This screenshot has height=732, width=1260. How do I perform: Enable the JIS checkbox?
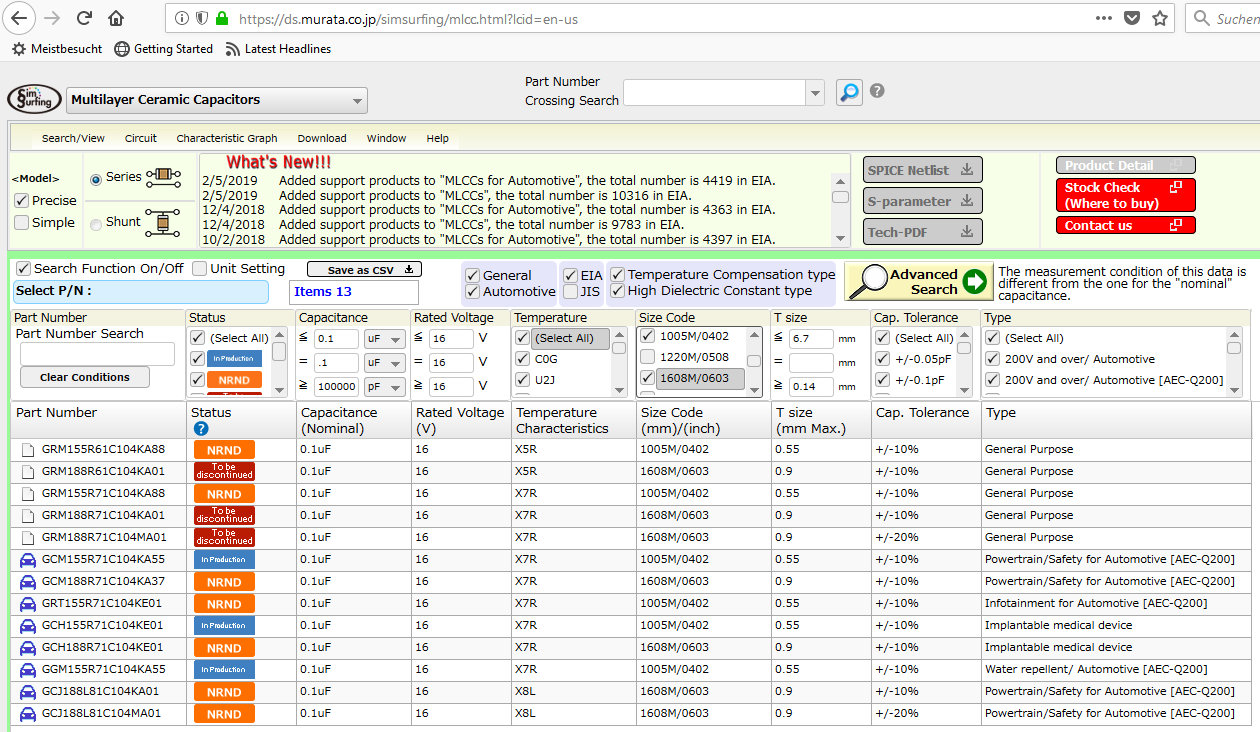(569, 292)
